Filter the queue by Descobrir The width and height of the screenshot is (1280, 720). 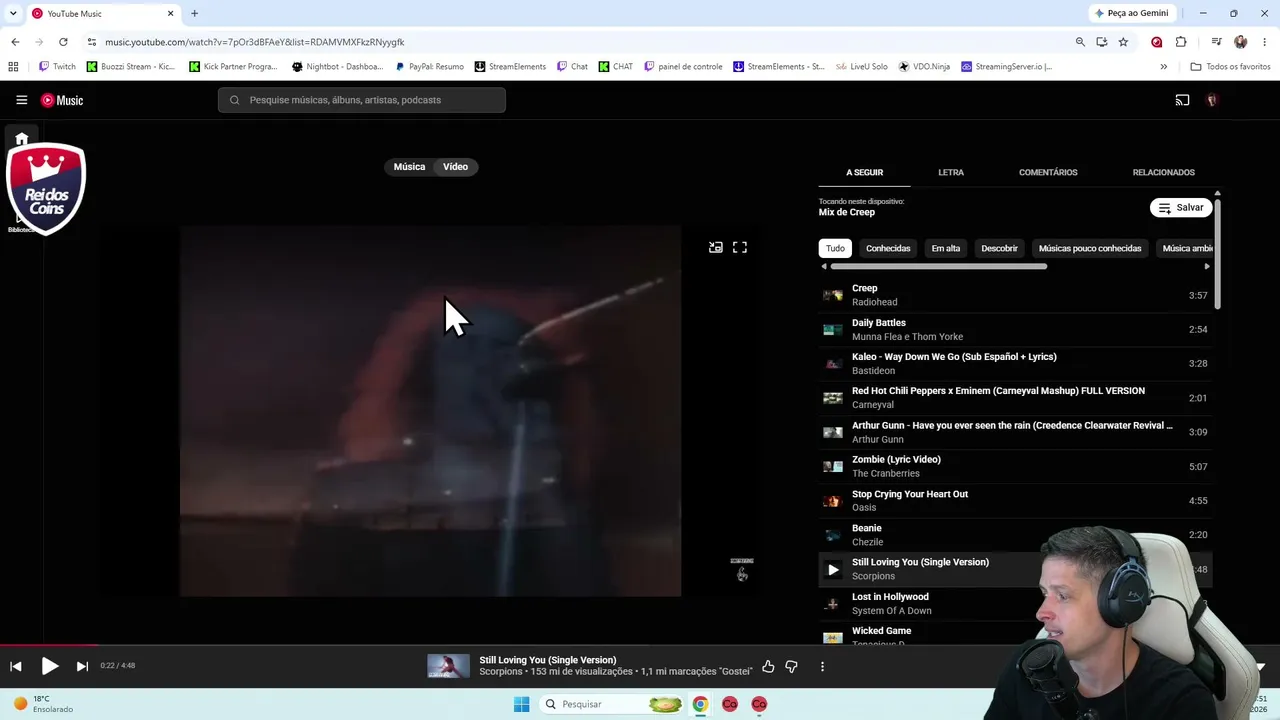click(999, 248)
